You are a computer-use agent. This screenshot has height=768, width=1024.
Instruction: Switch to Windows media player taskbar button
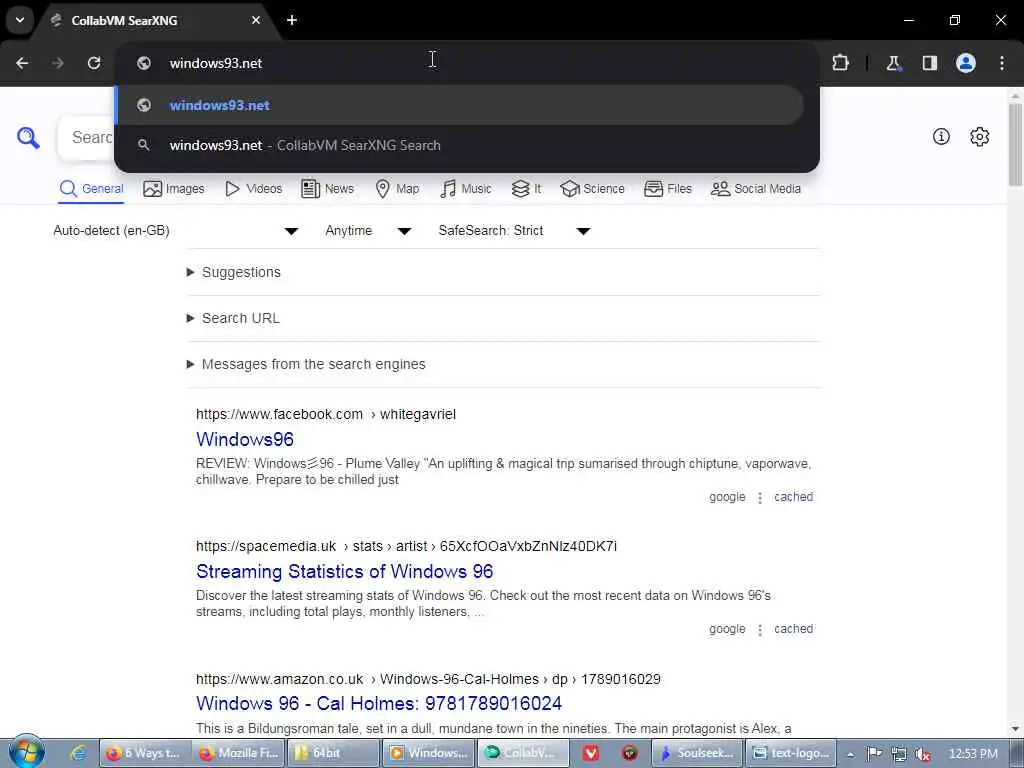[x=427, y=753]
